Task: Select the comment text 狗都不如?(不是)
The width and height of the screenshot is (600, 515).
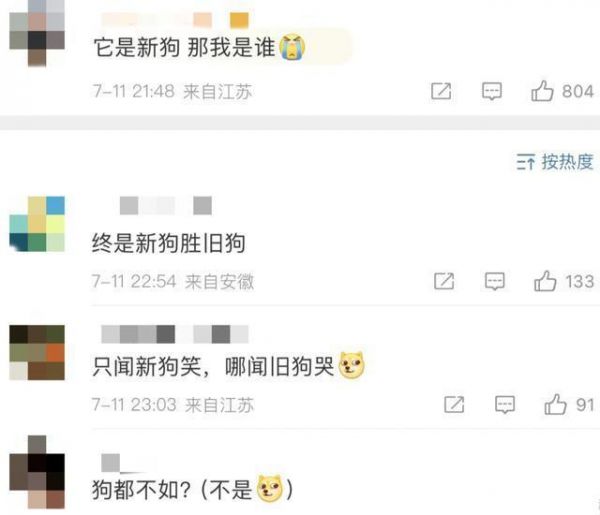Action: 192,489
